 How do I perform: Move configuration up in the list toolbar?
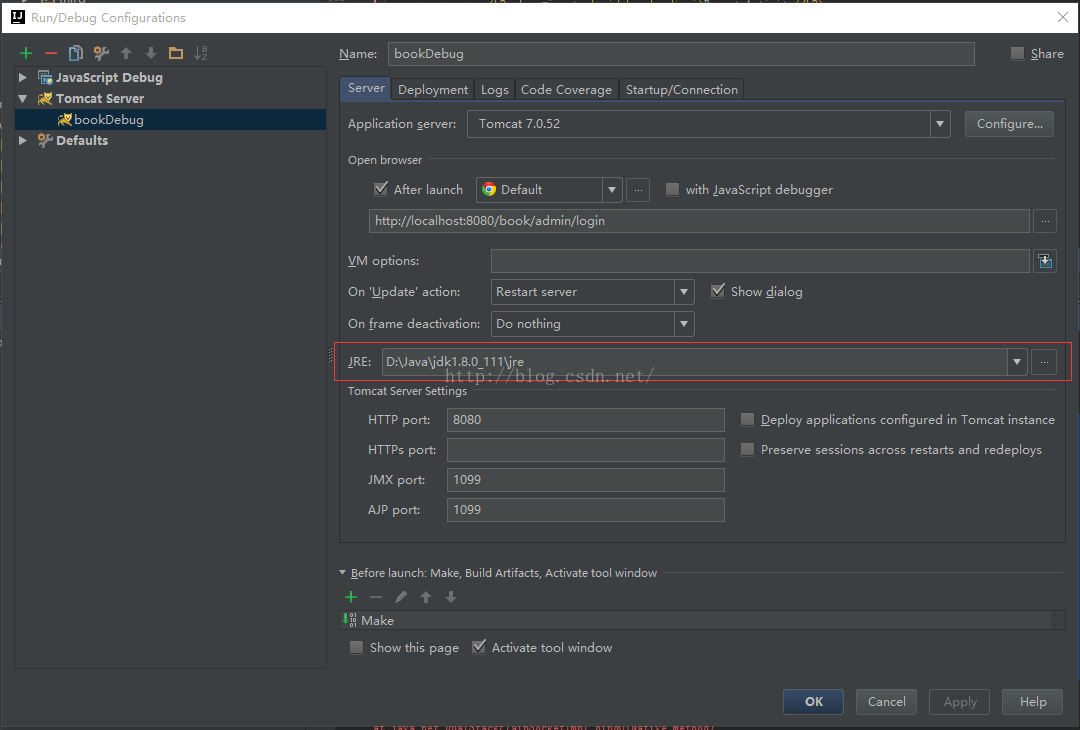(x=126, y=53)
